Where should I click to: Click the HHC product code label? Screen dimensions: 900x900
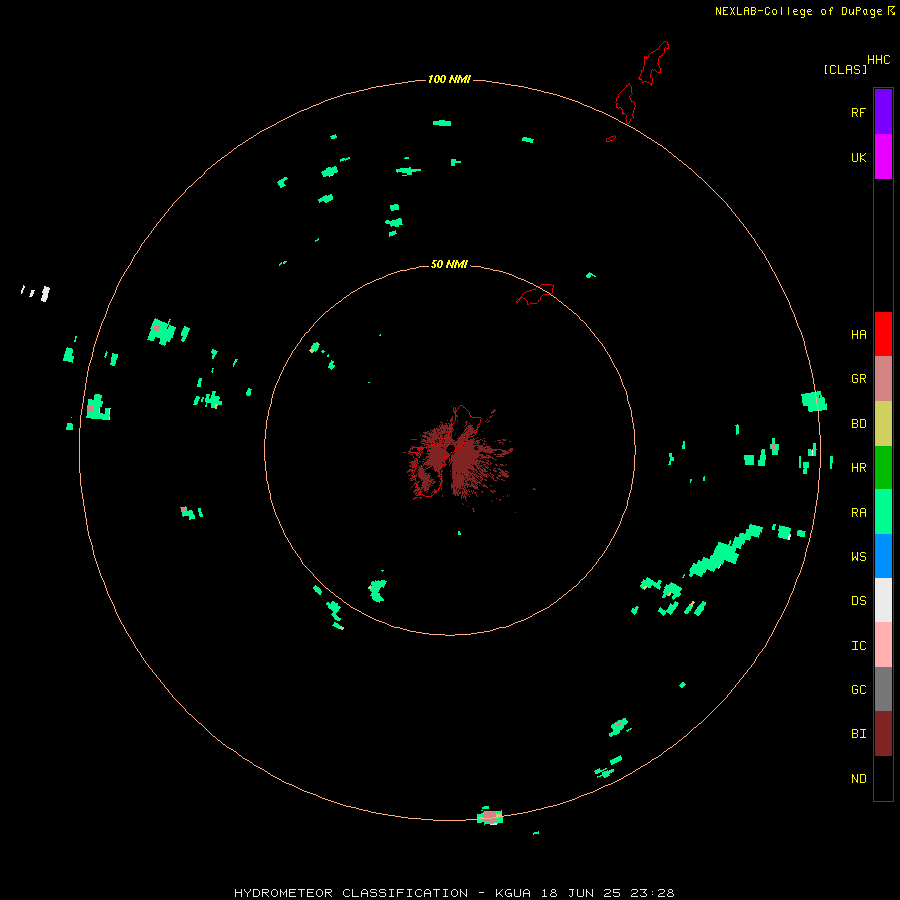coord(879,60)
